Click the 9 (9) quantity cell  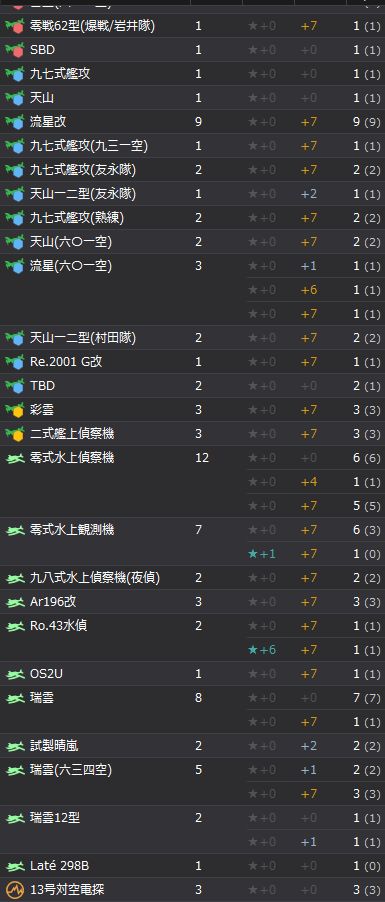(x=367, y=122)
